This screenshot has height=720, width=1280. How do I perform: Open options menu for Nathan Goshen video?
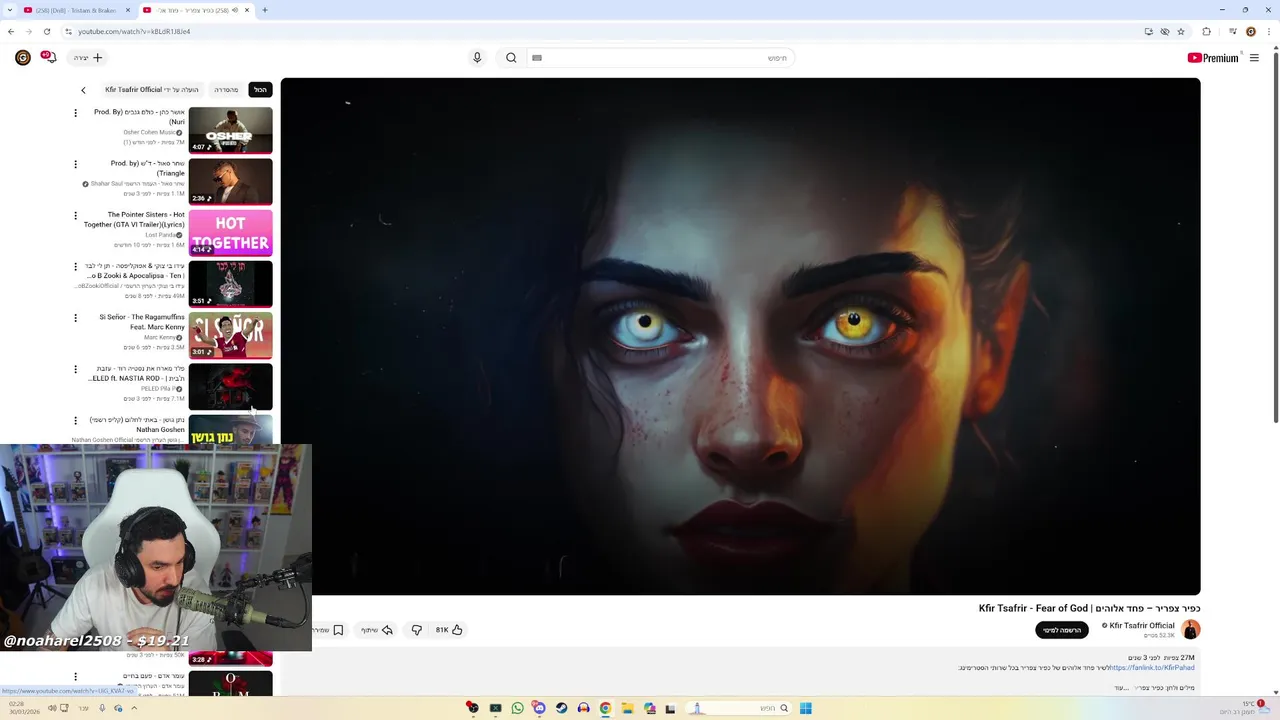click(x=75, y=421)
